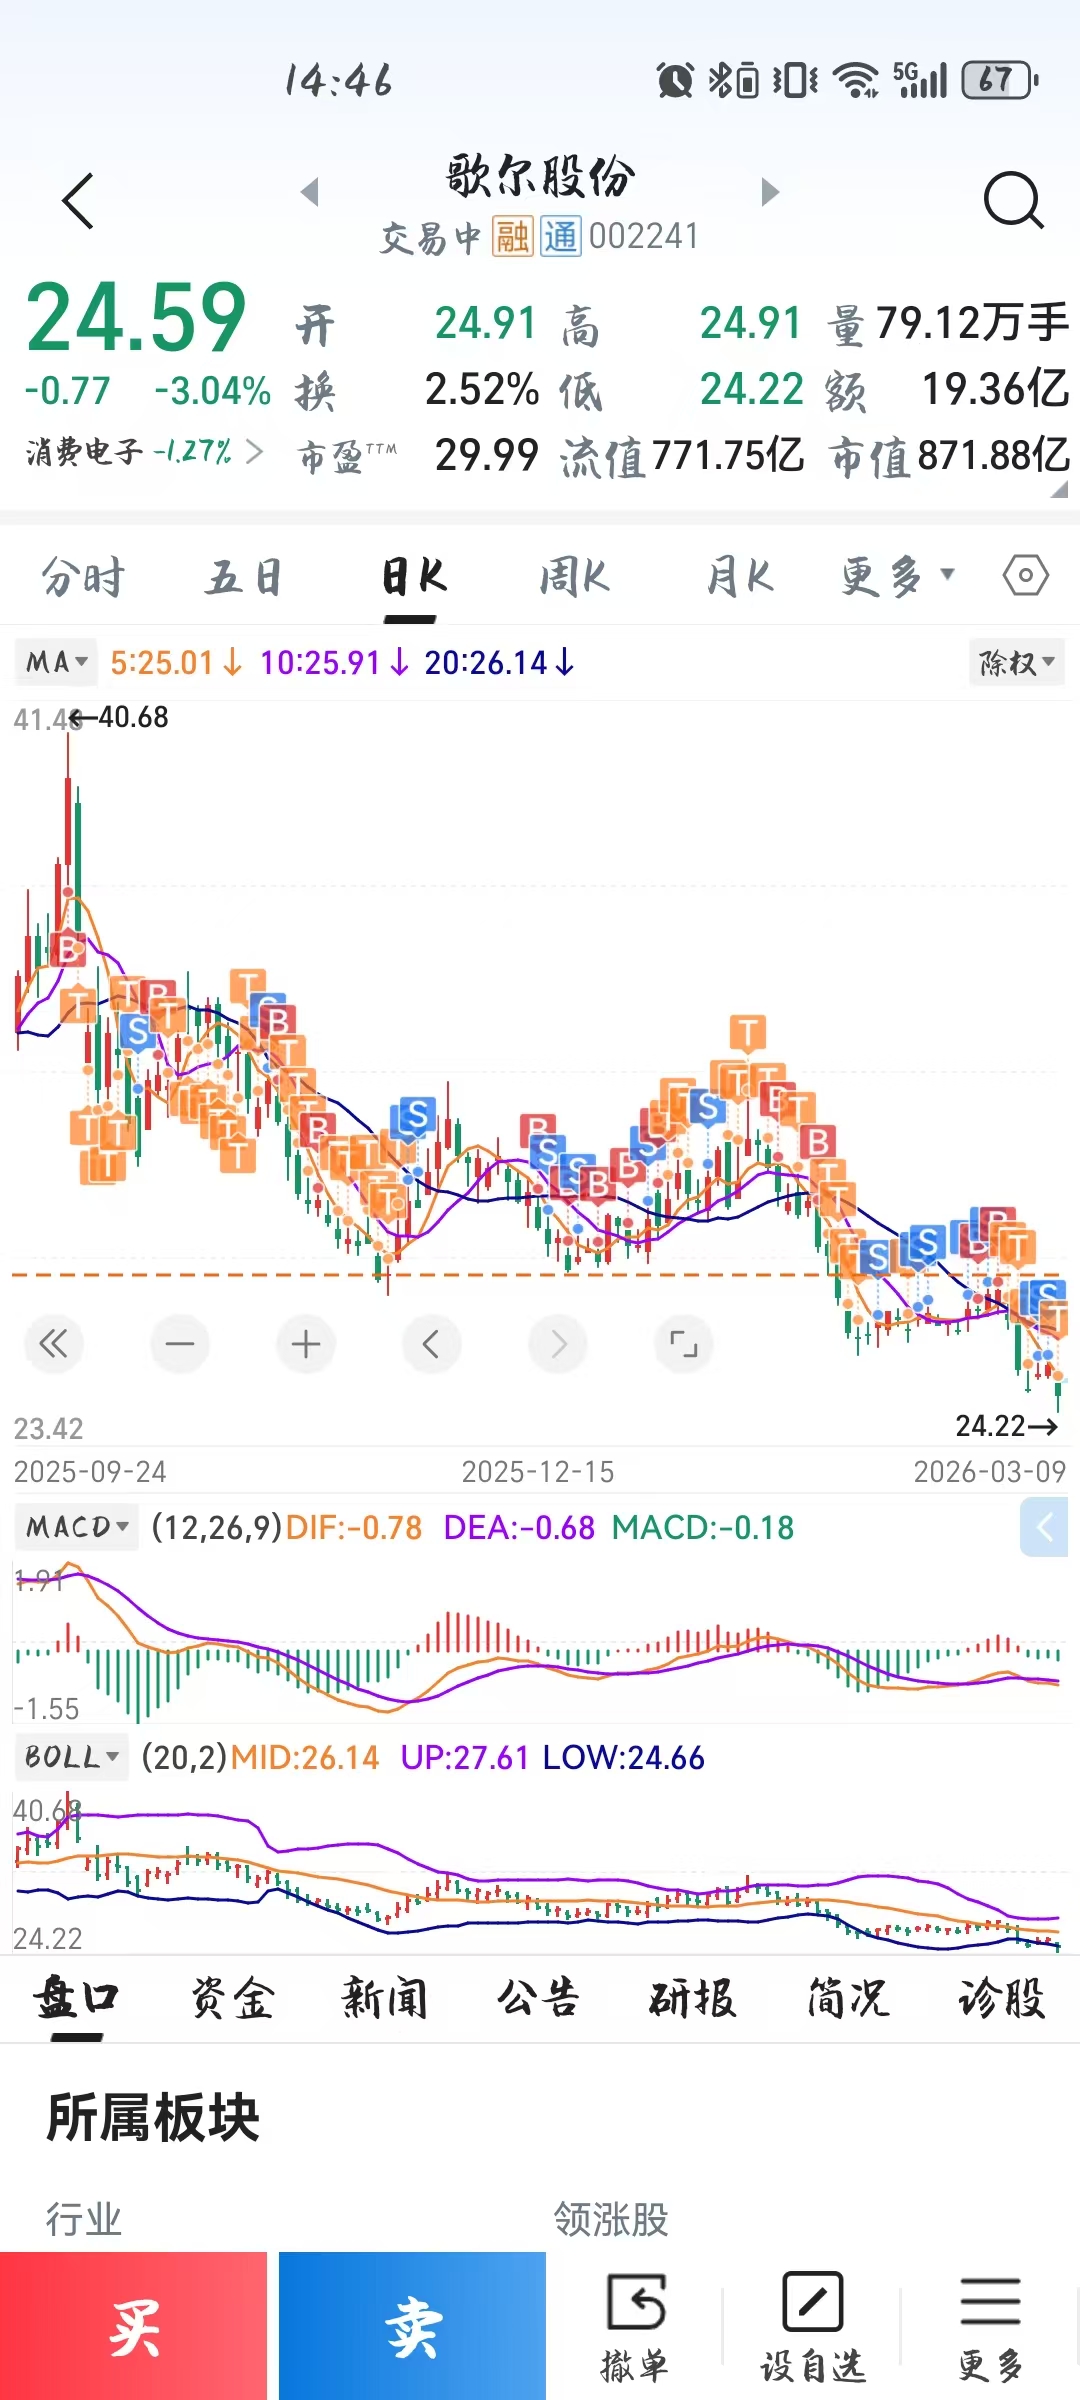Tap the 002241 stock code
1080x2400 pixels.
point(644,237)
